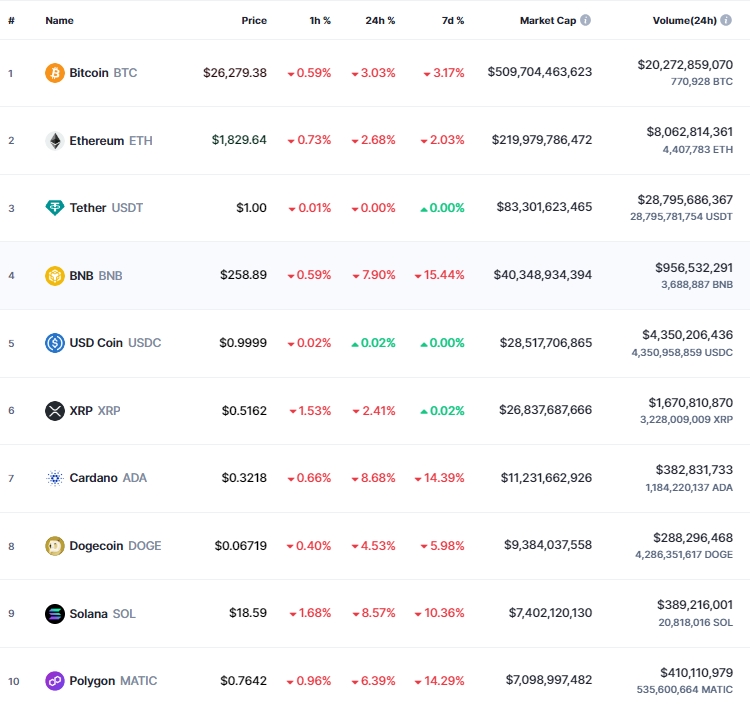
Task: Click Bitcoin price $26,279.38
Action: click(x=235, y=73)
